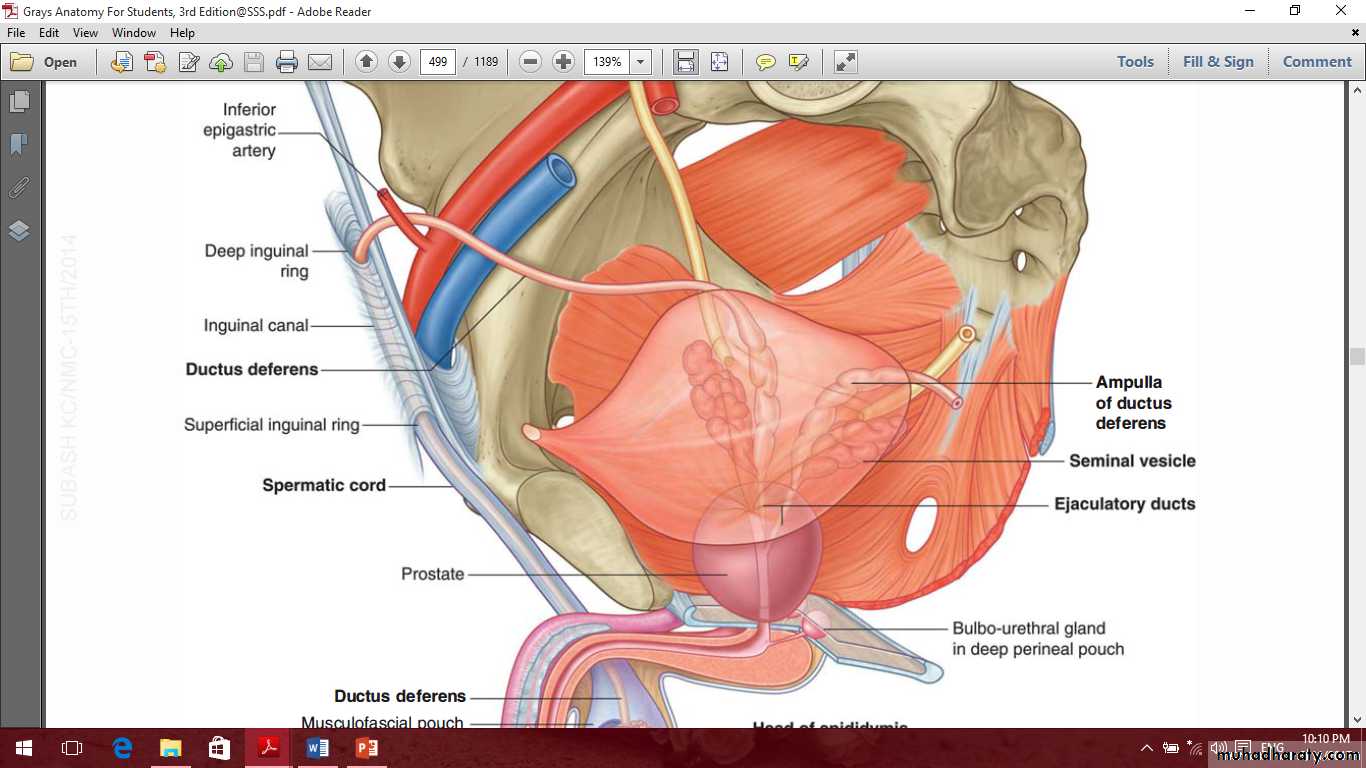Open the View menu
This screenshot has width=1366, height=768.
(x=85, y=33)
